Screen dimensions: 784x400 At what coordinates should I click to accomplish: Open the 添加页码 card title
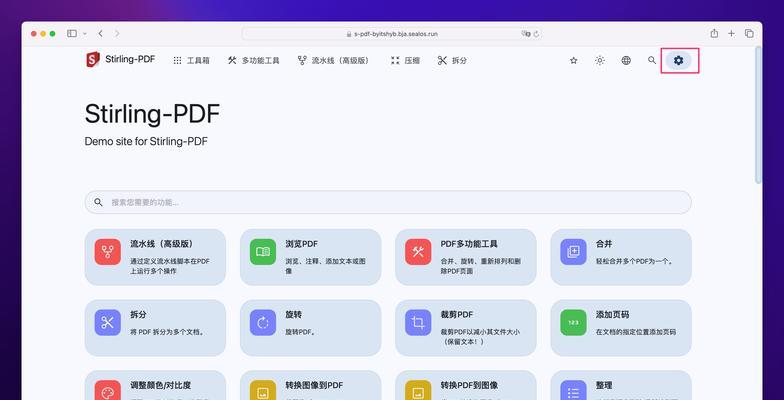[612, 314]
